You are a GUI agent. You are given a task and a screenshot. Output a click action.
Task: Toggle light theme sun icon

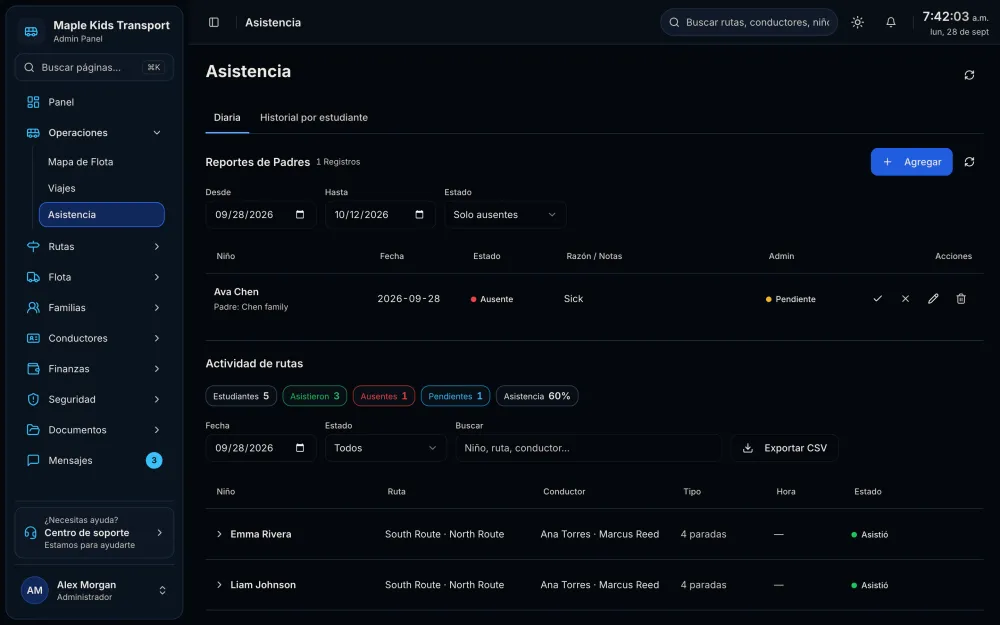point(858,22)
